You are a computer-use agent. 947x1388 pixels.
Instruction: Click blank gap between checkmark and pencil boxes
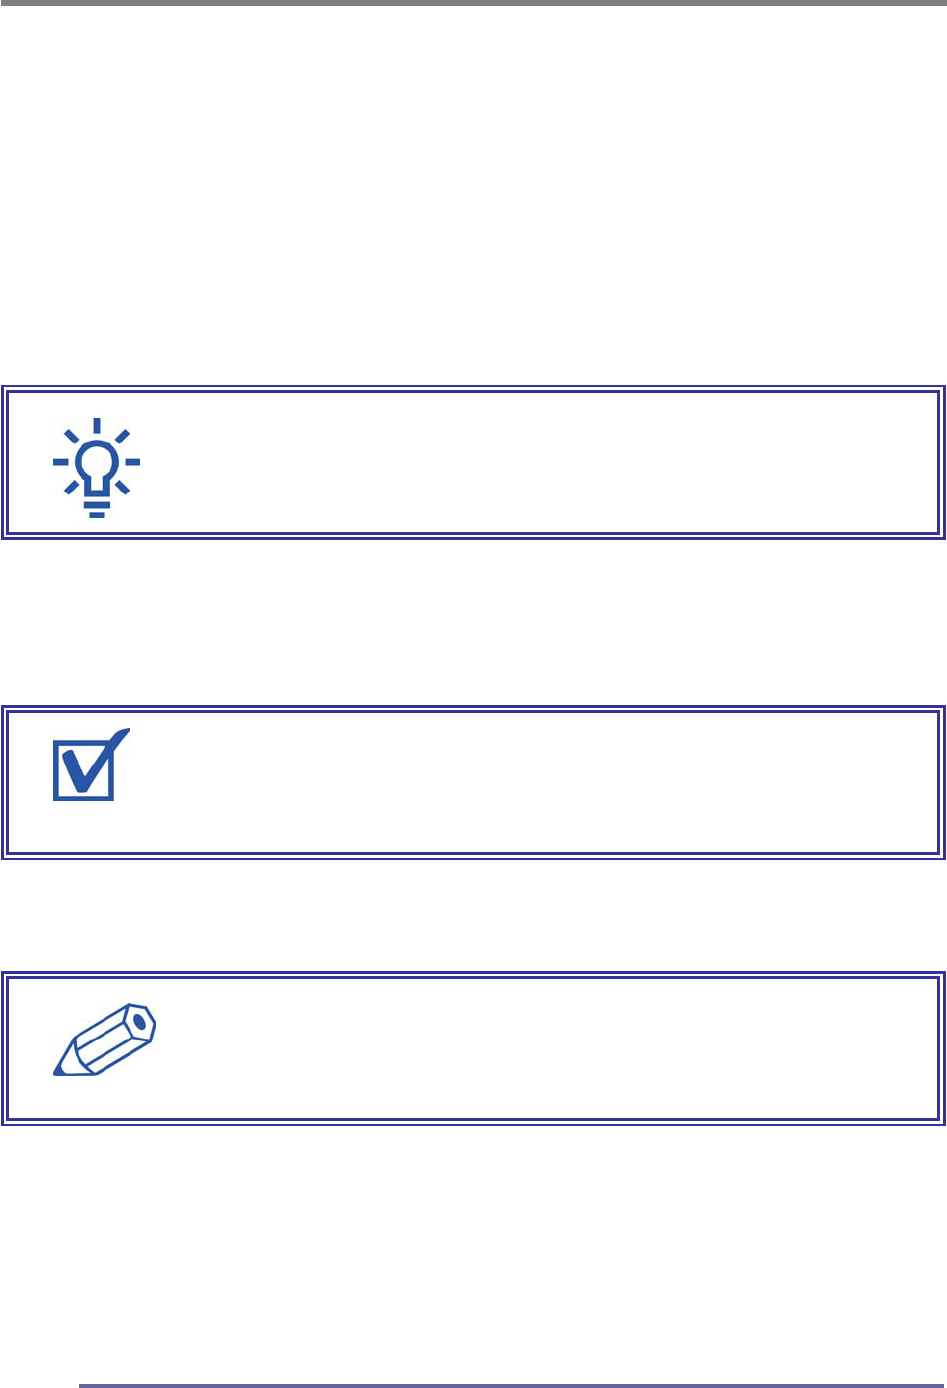coord(473,914)
